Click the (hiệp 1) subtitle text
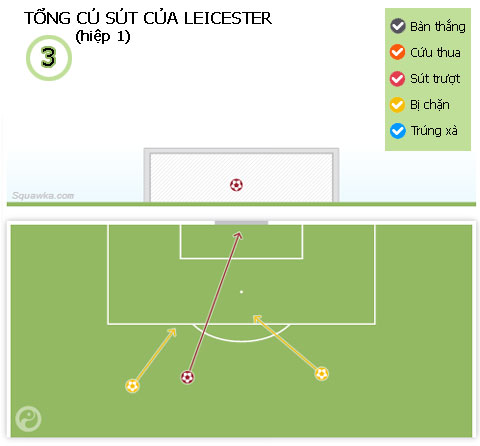 [103, 37]
